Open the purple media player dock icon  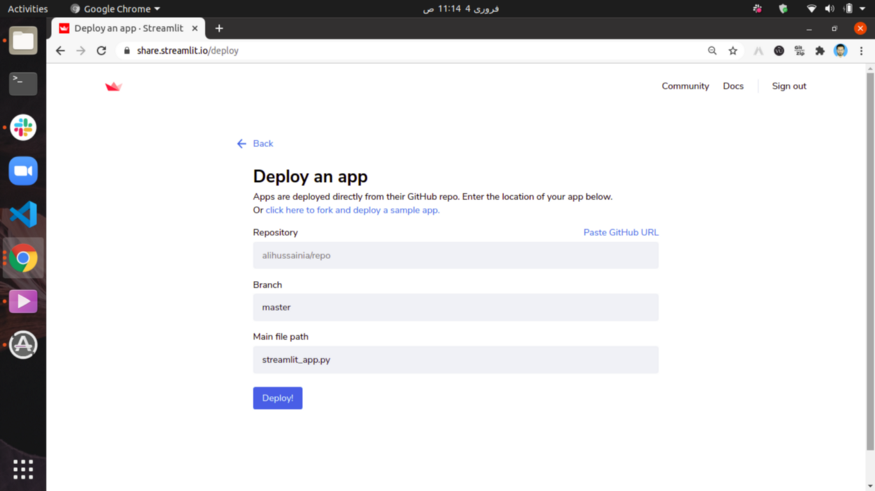[23, 301]
